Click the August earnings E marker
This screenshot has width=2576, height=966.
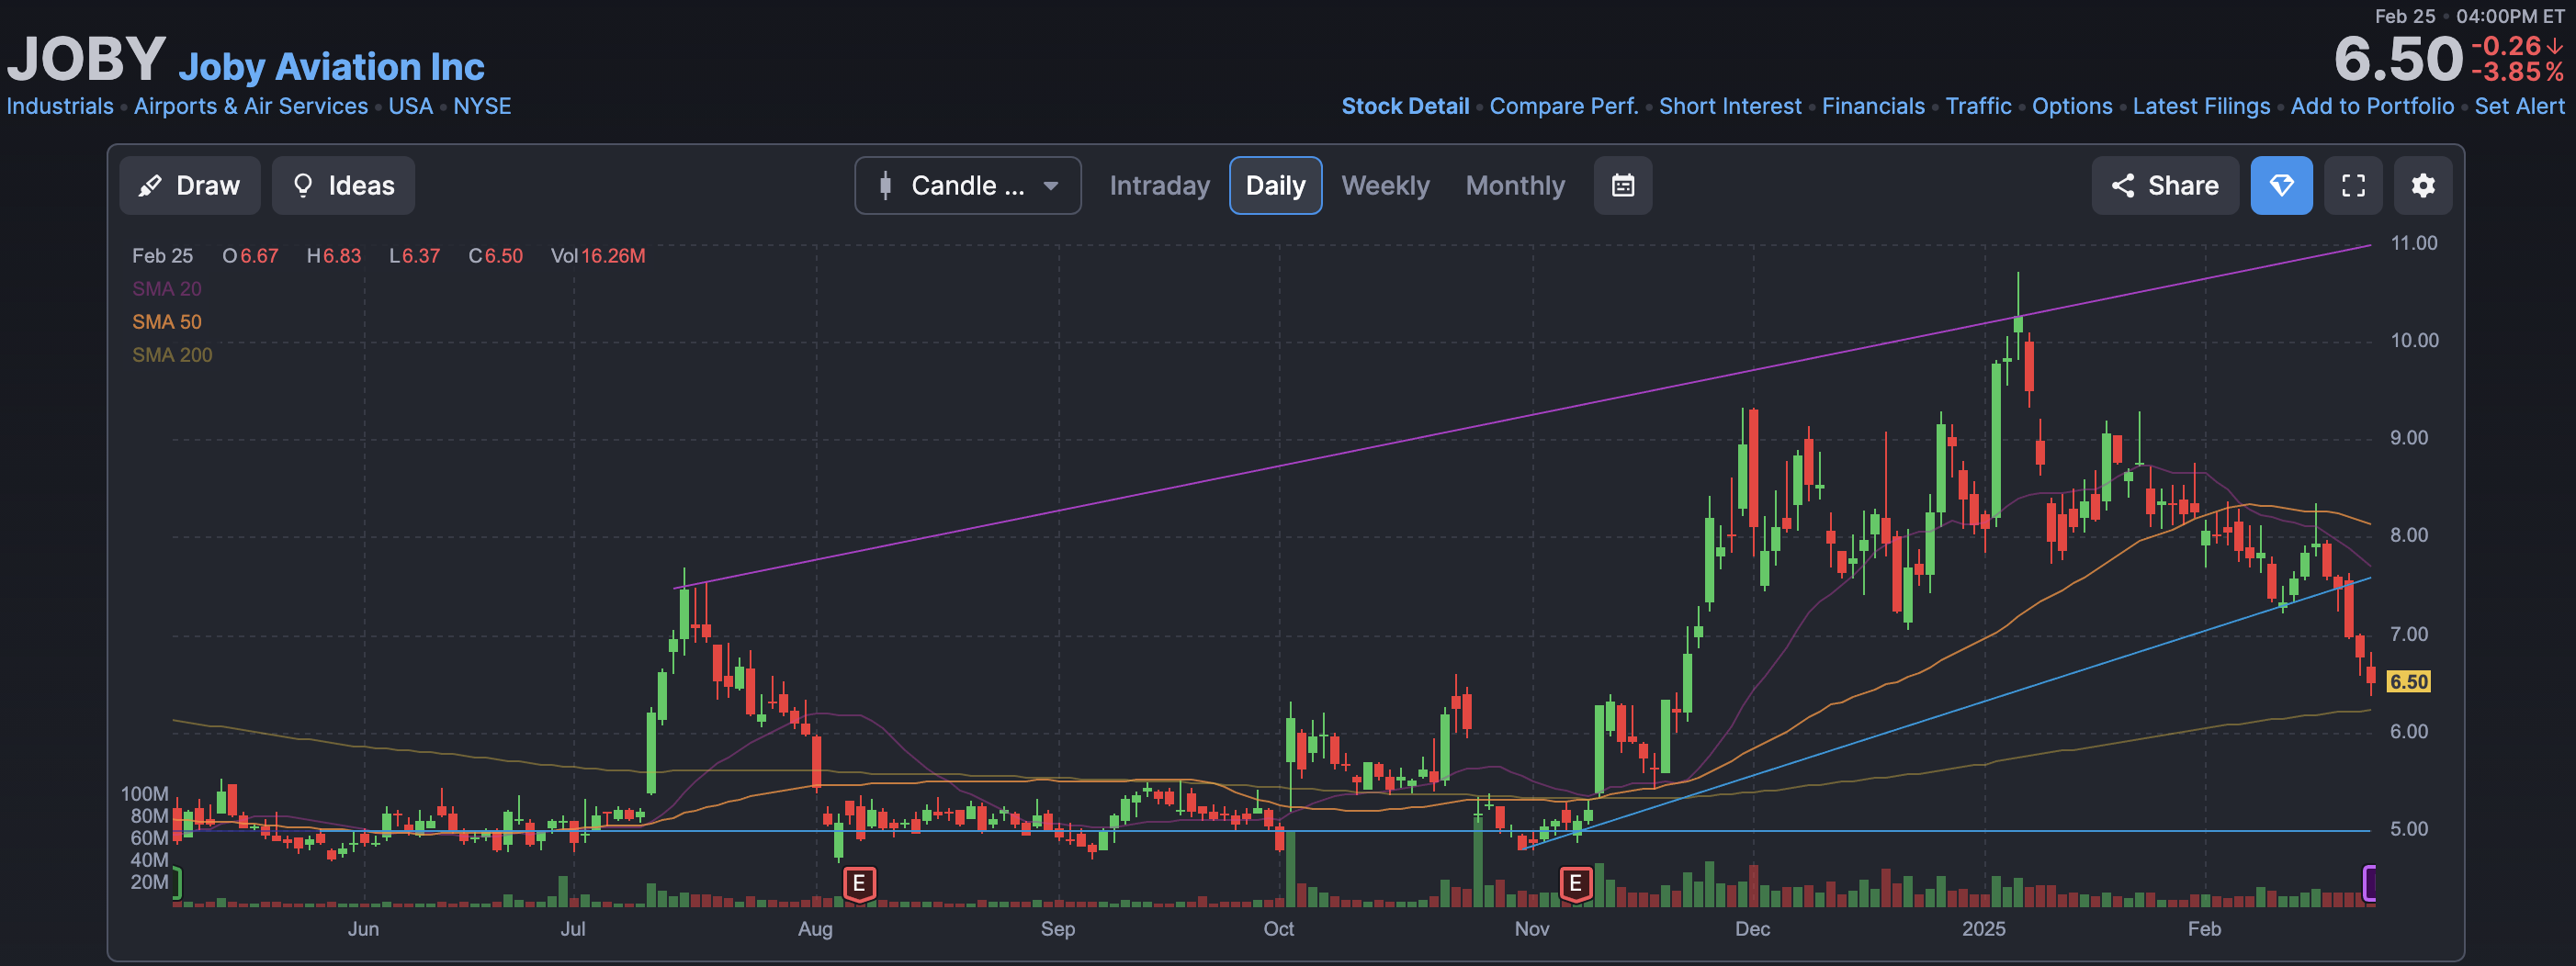click(859, 884)
